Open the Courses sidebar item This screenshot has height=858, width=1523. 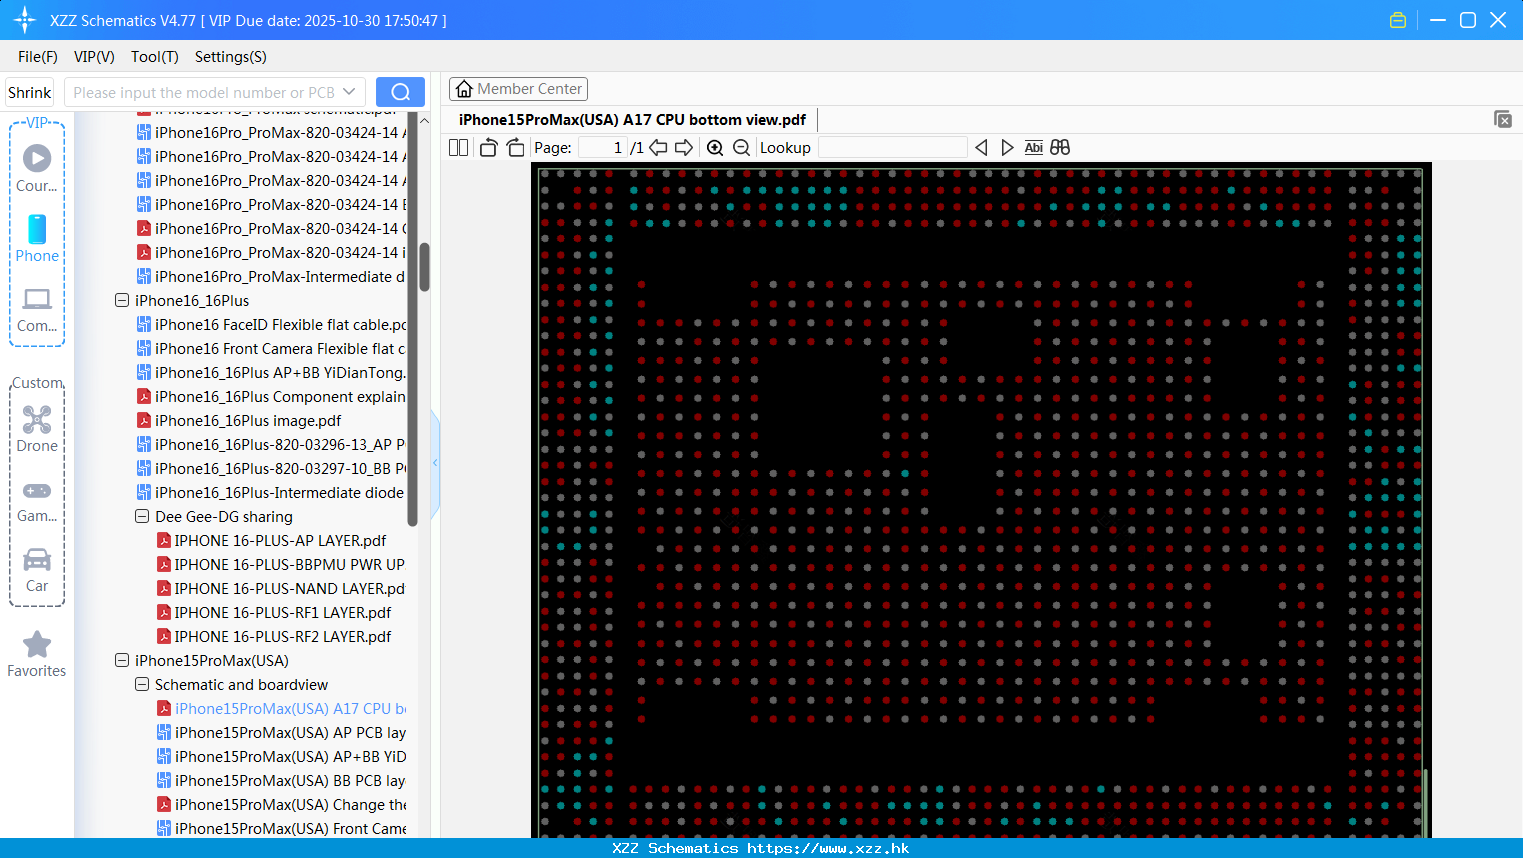tap(37, 168)
